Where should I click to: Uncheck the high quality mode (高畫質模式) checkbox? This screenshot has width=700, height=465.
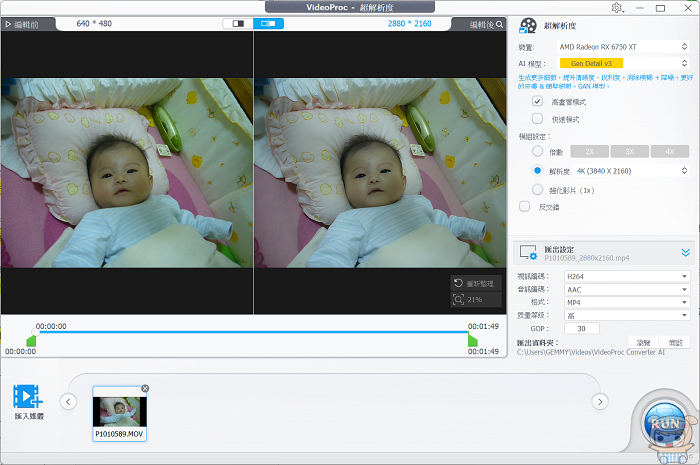(x=538, y=101)
